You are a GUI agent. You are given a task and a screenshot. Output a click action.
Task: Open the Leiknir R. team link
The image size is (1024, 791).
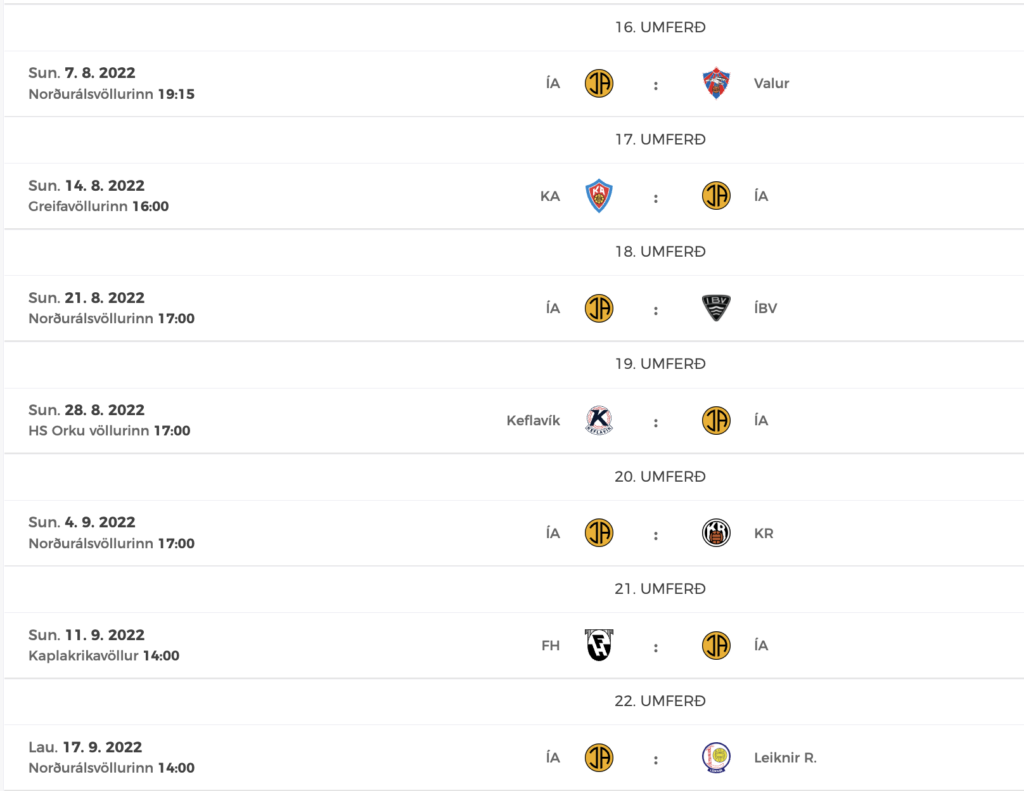(x=785, y=758)
